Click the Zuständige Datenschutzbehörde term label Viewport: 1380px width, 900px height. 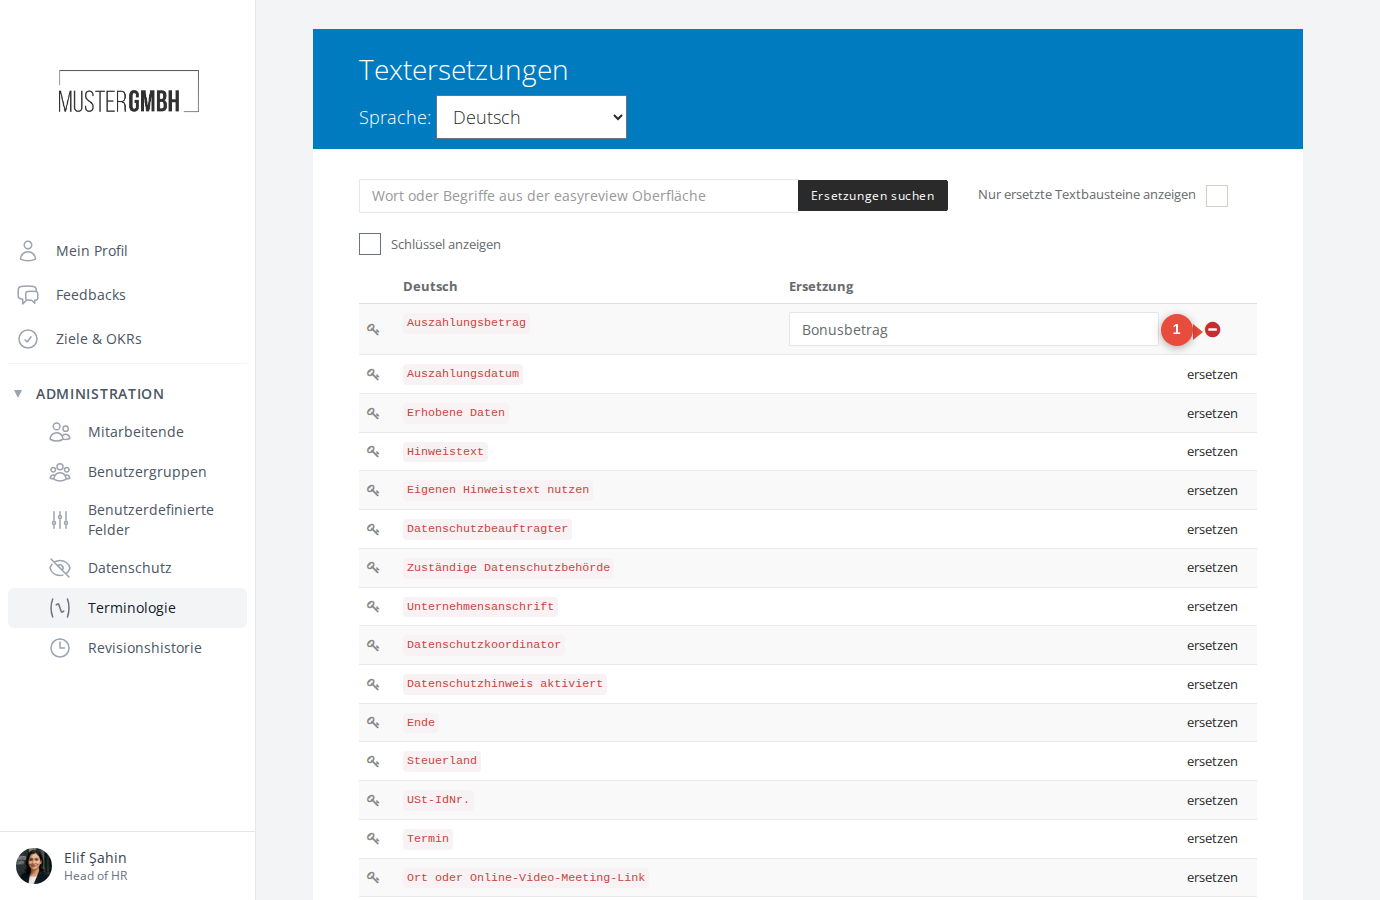[x=508, y=568]
